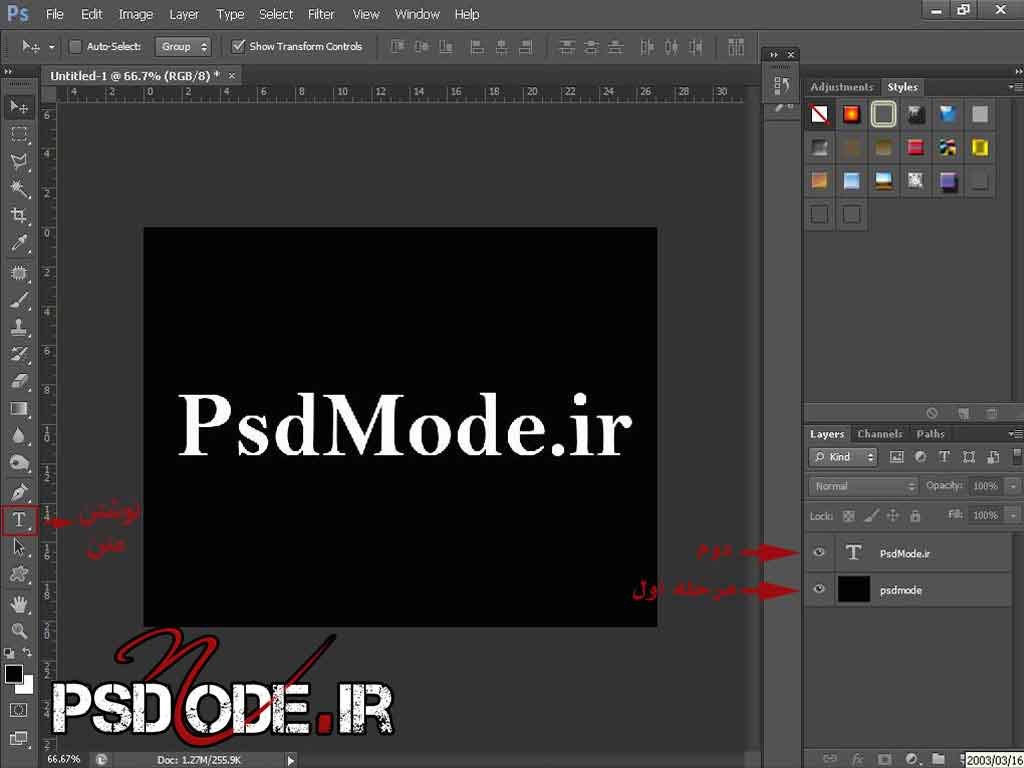Close the Untitled-1 document tab
1024x768 pixels.
coord(231,76)
